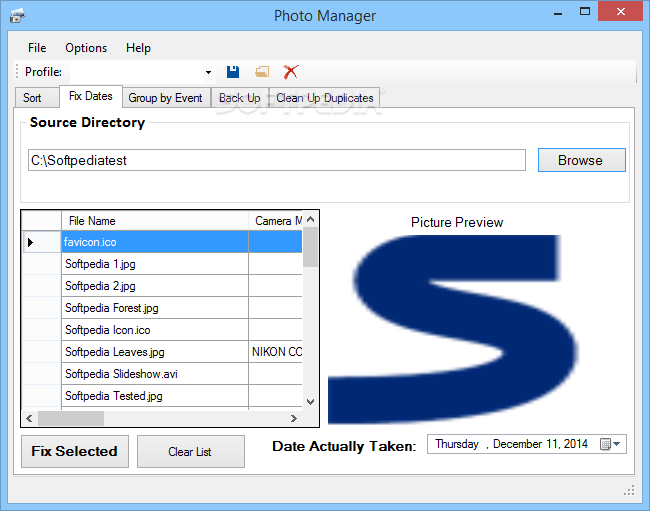The height and width of the screenshot is (511, 650).
Task: Open the Options menu
Action: pos(86,48)
